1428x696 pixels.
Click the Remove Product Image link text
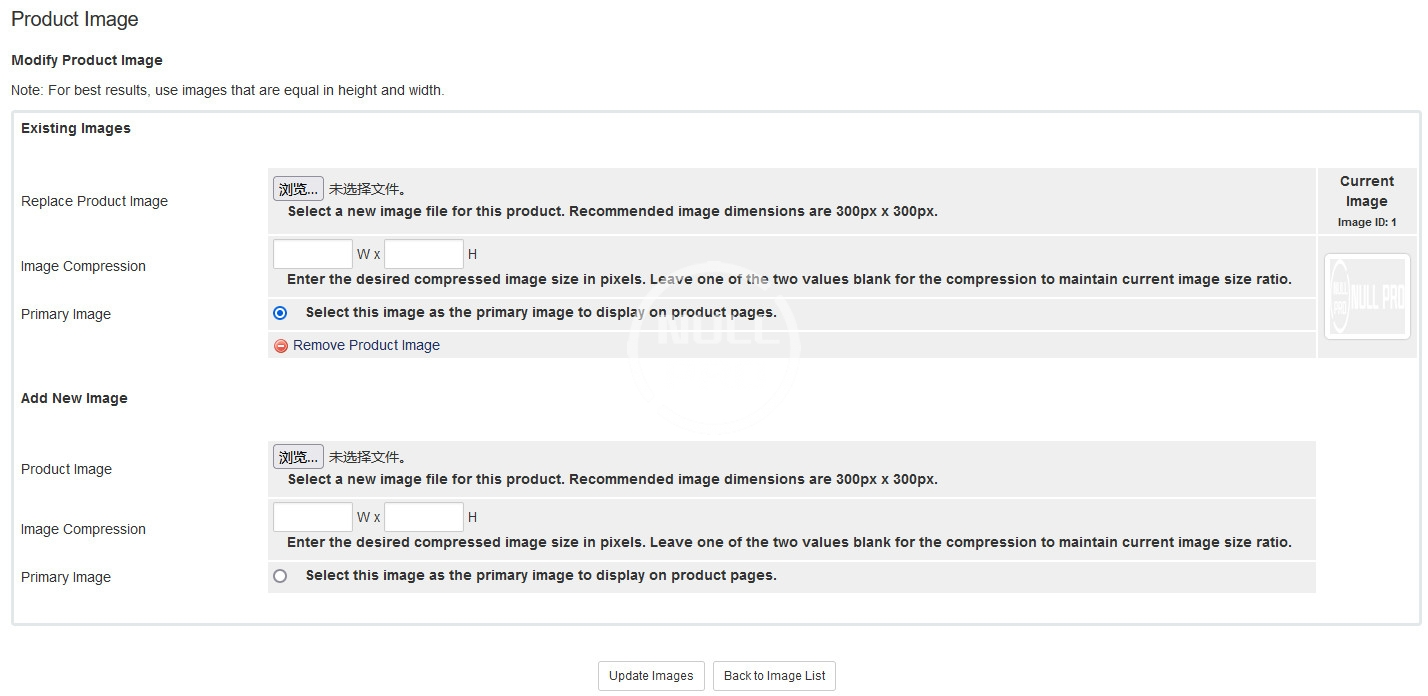366,345
